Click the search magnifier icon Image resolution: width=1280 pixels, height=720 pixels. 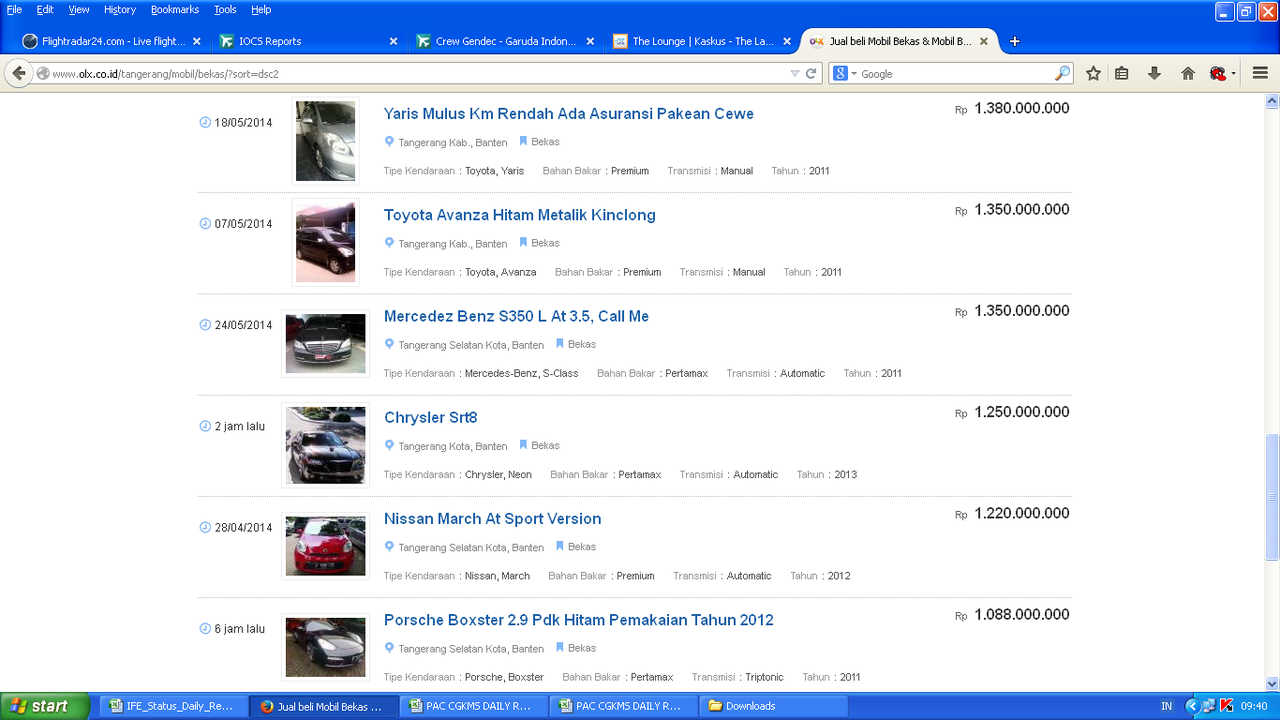coord(1061,73)
